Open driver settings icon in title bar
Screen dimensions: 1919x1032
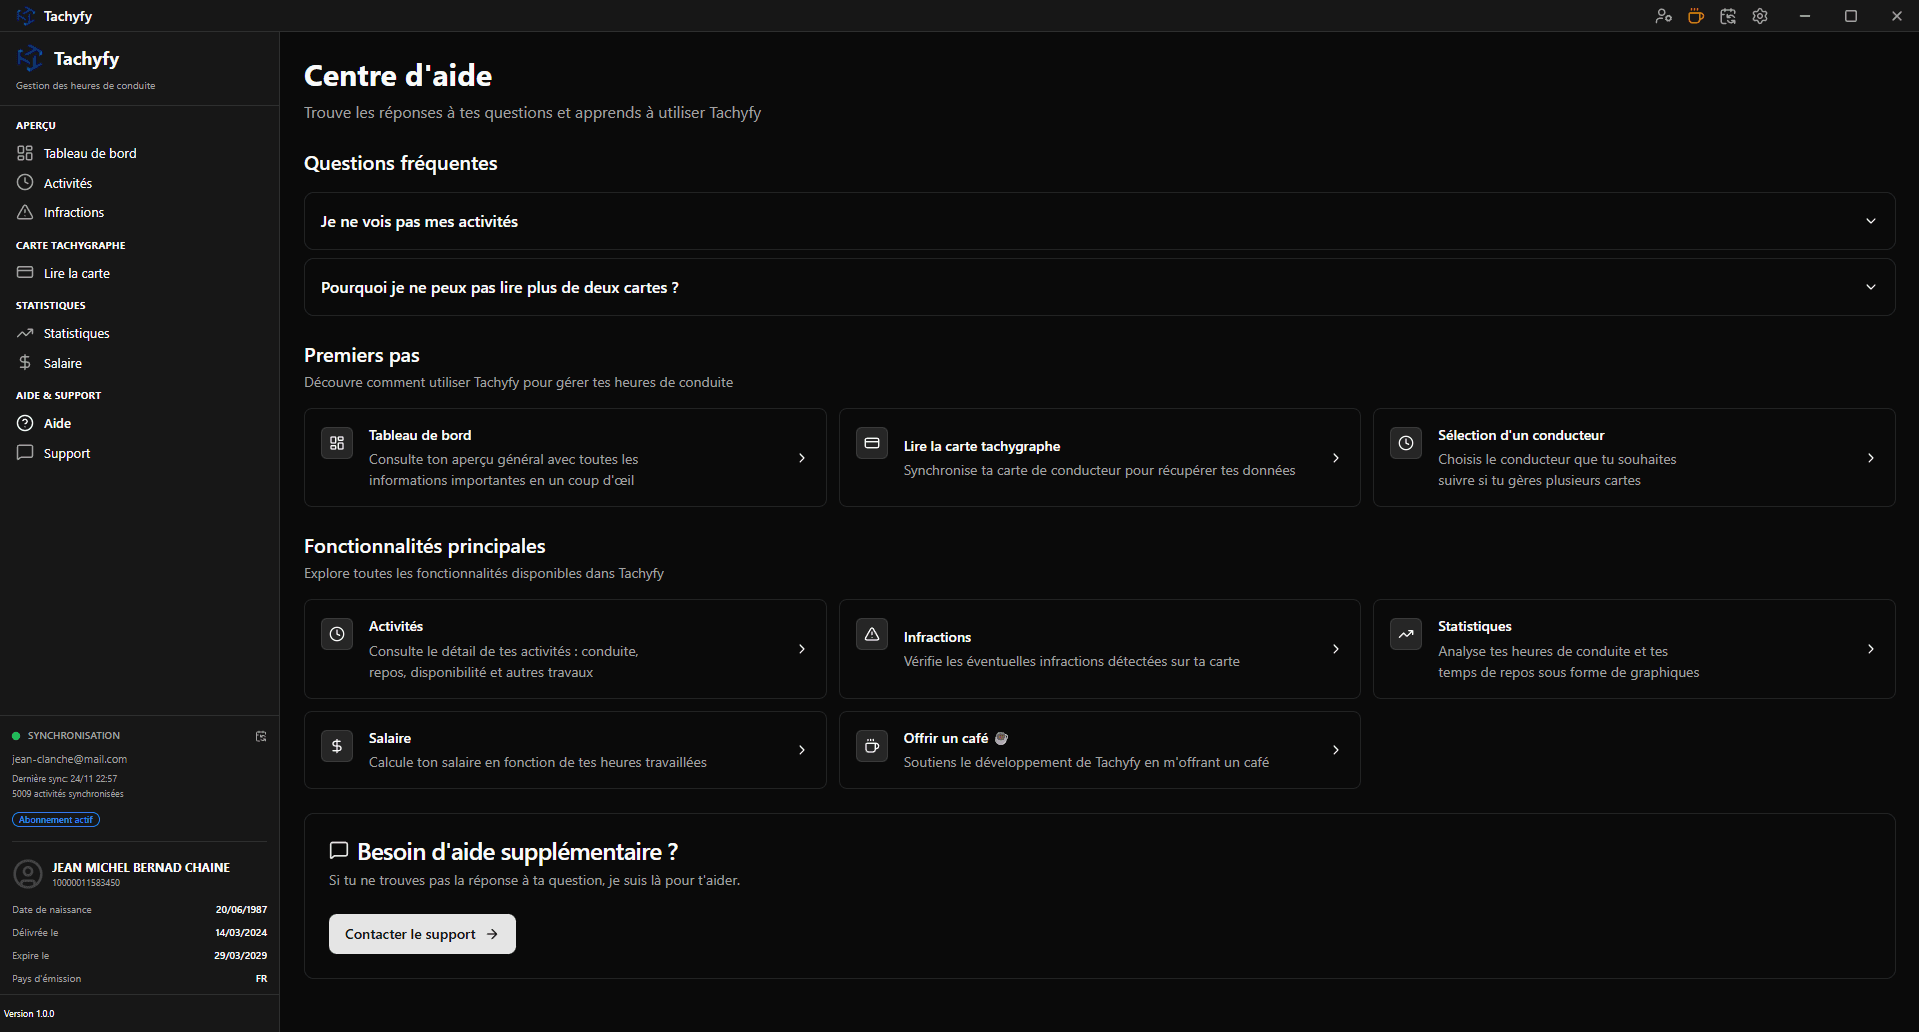click(x=1663, y=16)
